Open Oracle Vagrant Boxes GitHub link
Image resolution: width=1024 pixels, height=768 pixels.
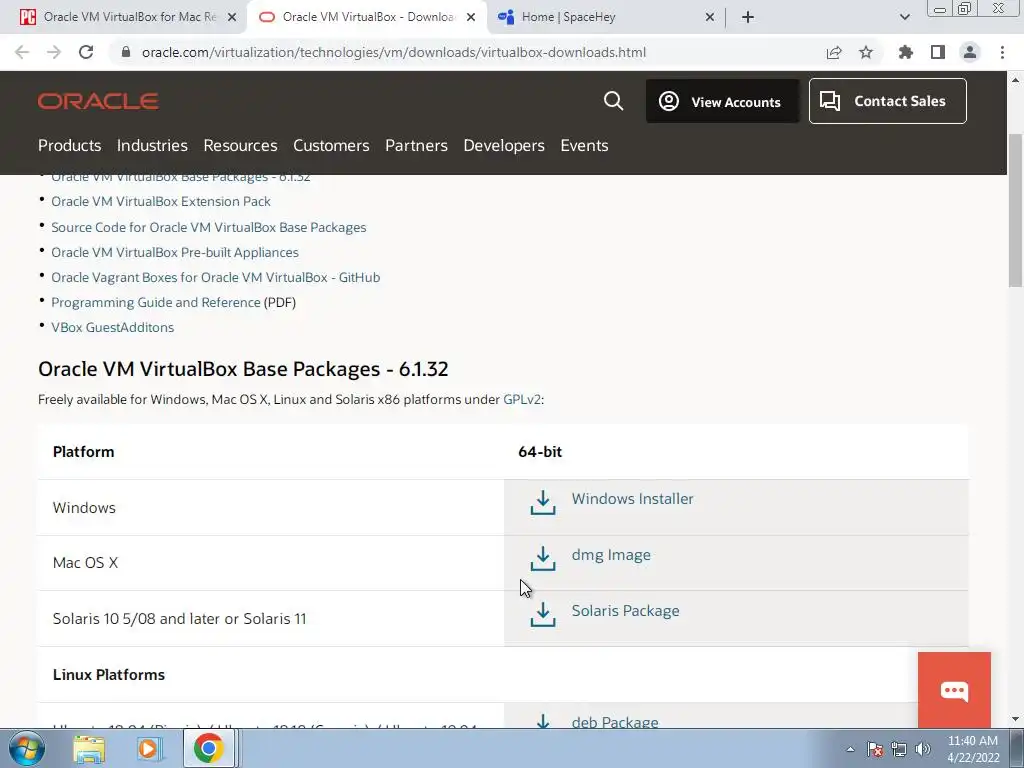pyautogui.click(x=216, y=277)
